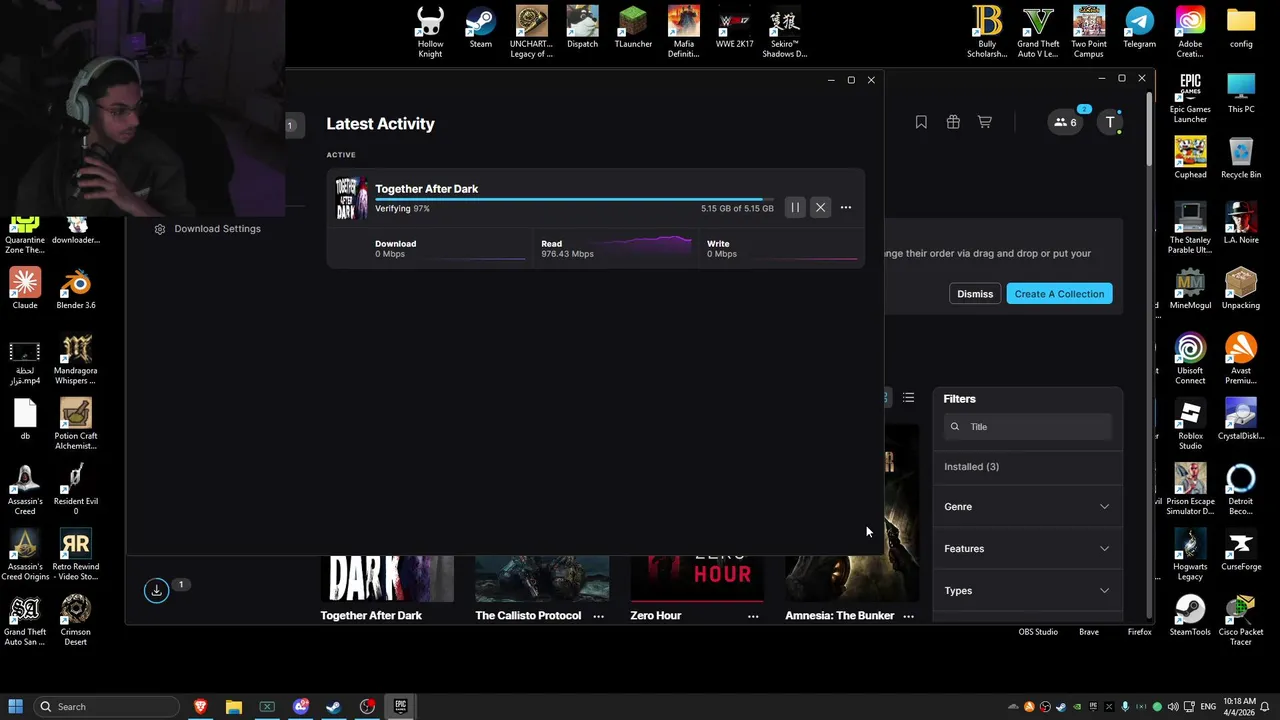Open Download Settings
Image resolution: width=1280 pixels, height=720 pixels.
(x=208, y=229)
